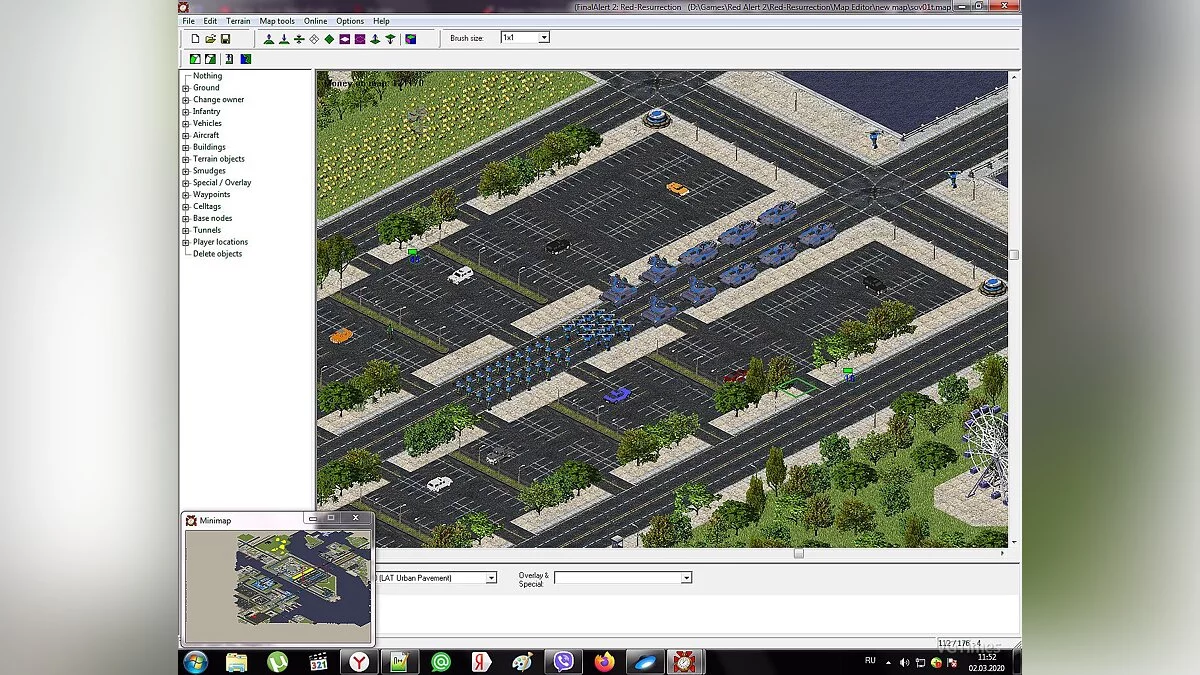Expand the Change owner tree node
Image resolution: width=1200 pixels, height=675 pixels.
pos(186,100)
